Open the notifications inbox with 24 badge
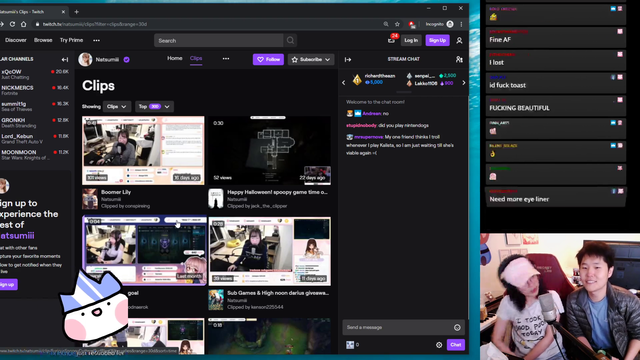The width and height of the screenshot is (640, 360). click(392, 40)
